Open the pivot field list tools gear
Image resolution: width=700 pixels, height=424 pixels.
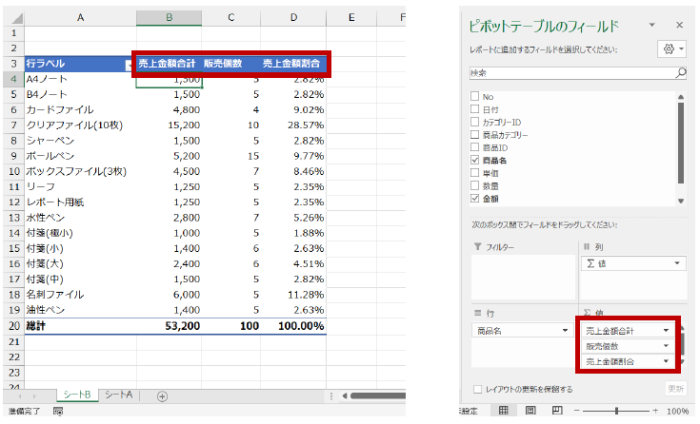[x=667, y=49]
